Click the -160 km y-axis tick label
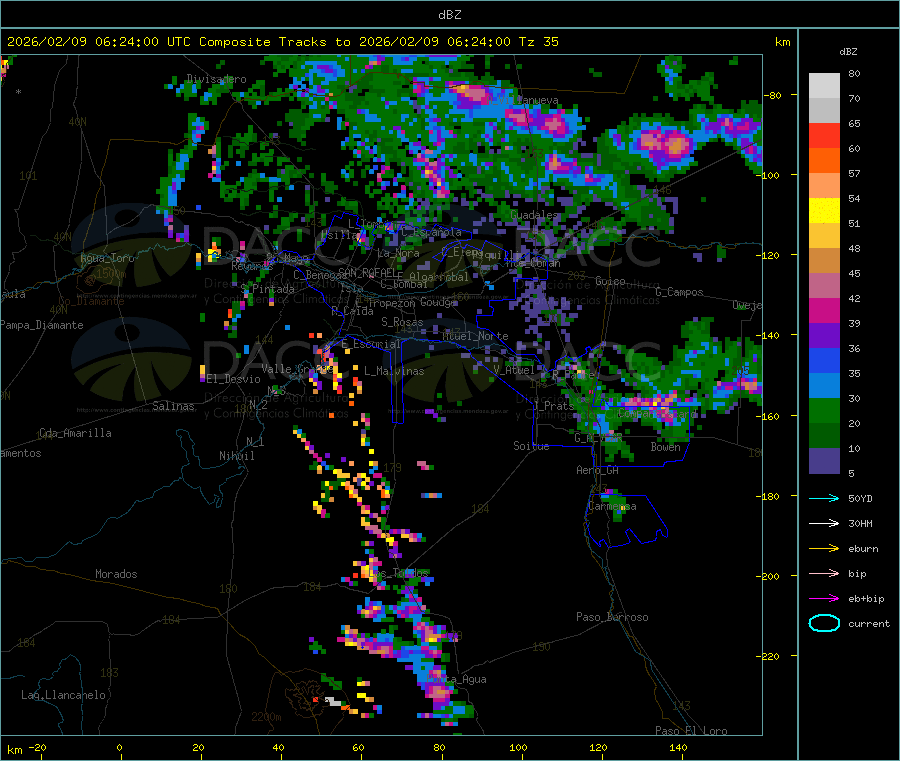This screenshot has width=900, height=761. click(770, 416)
